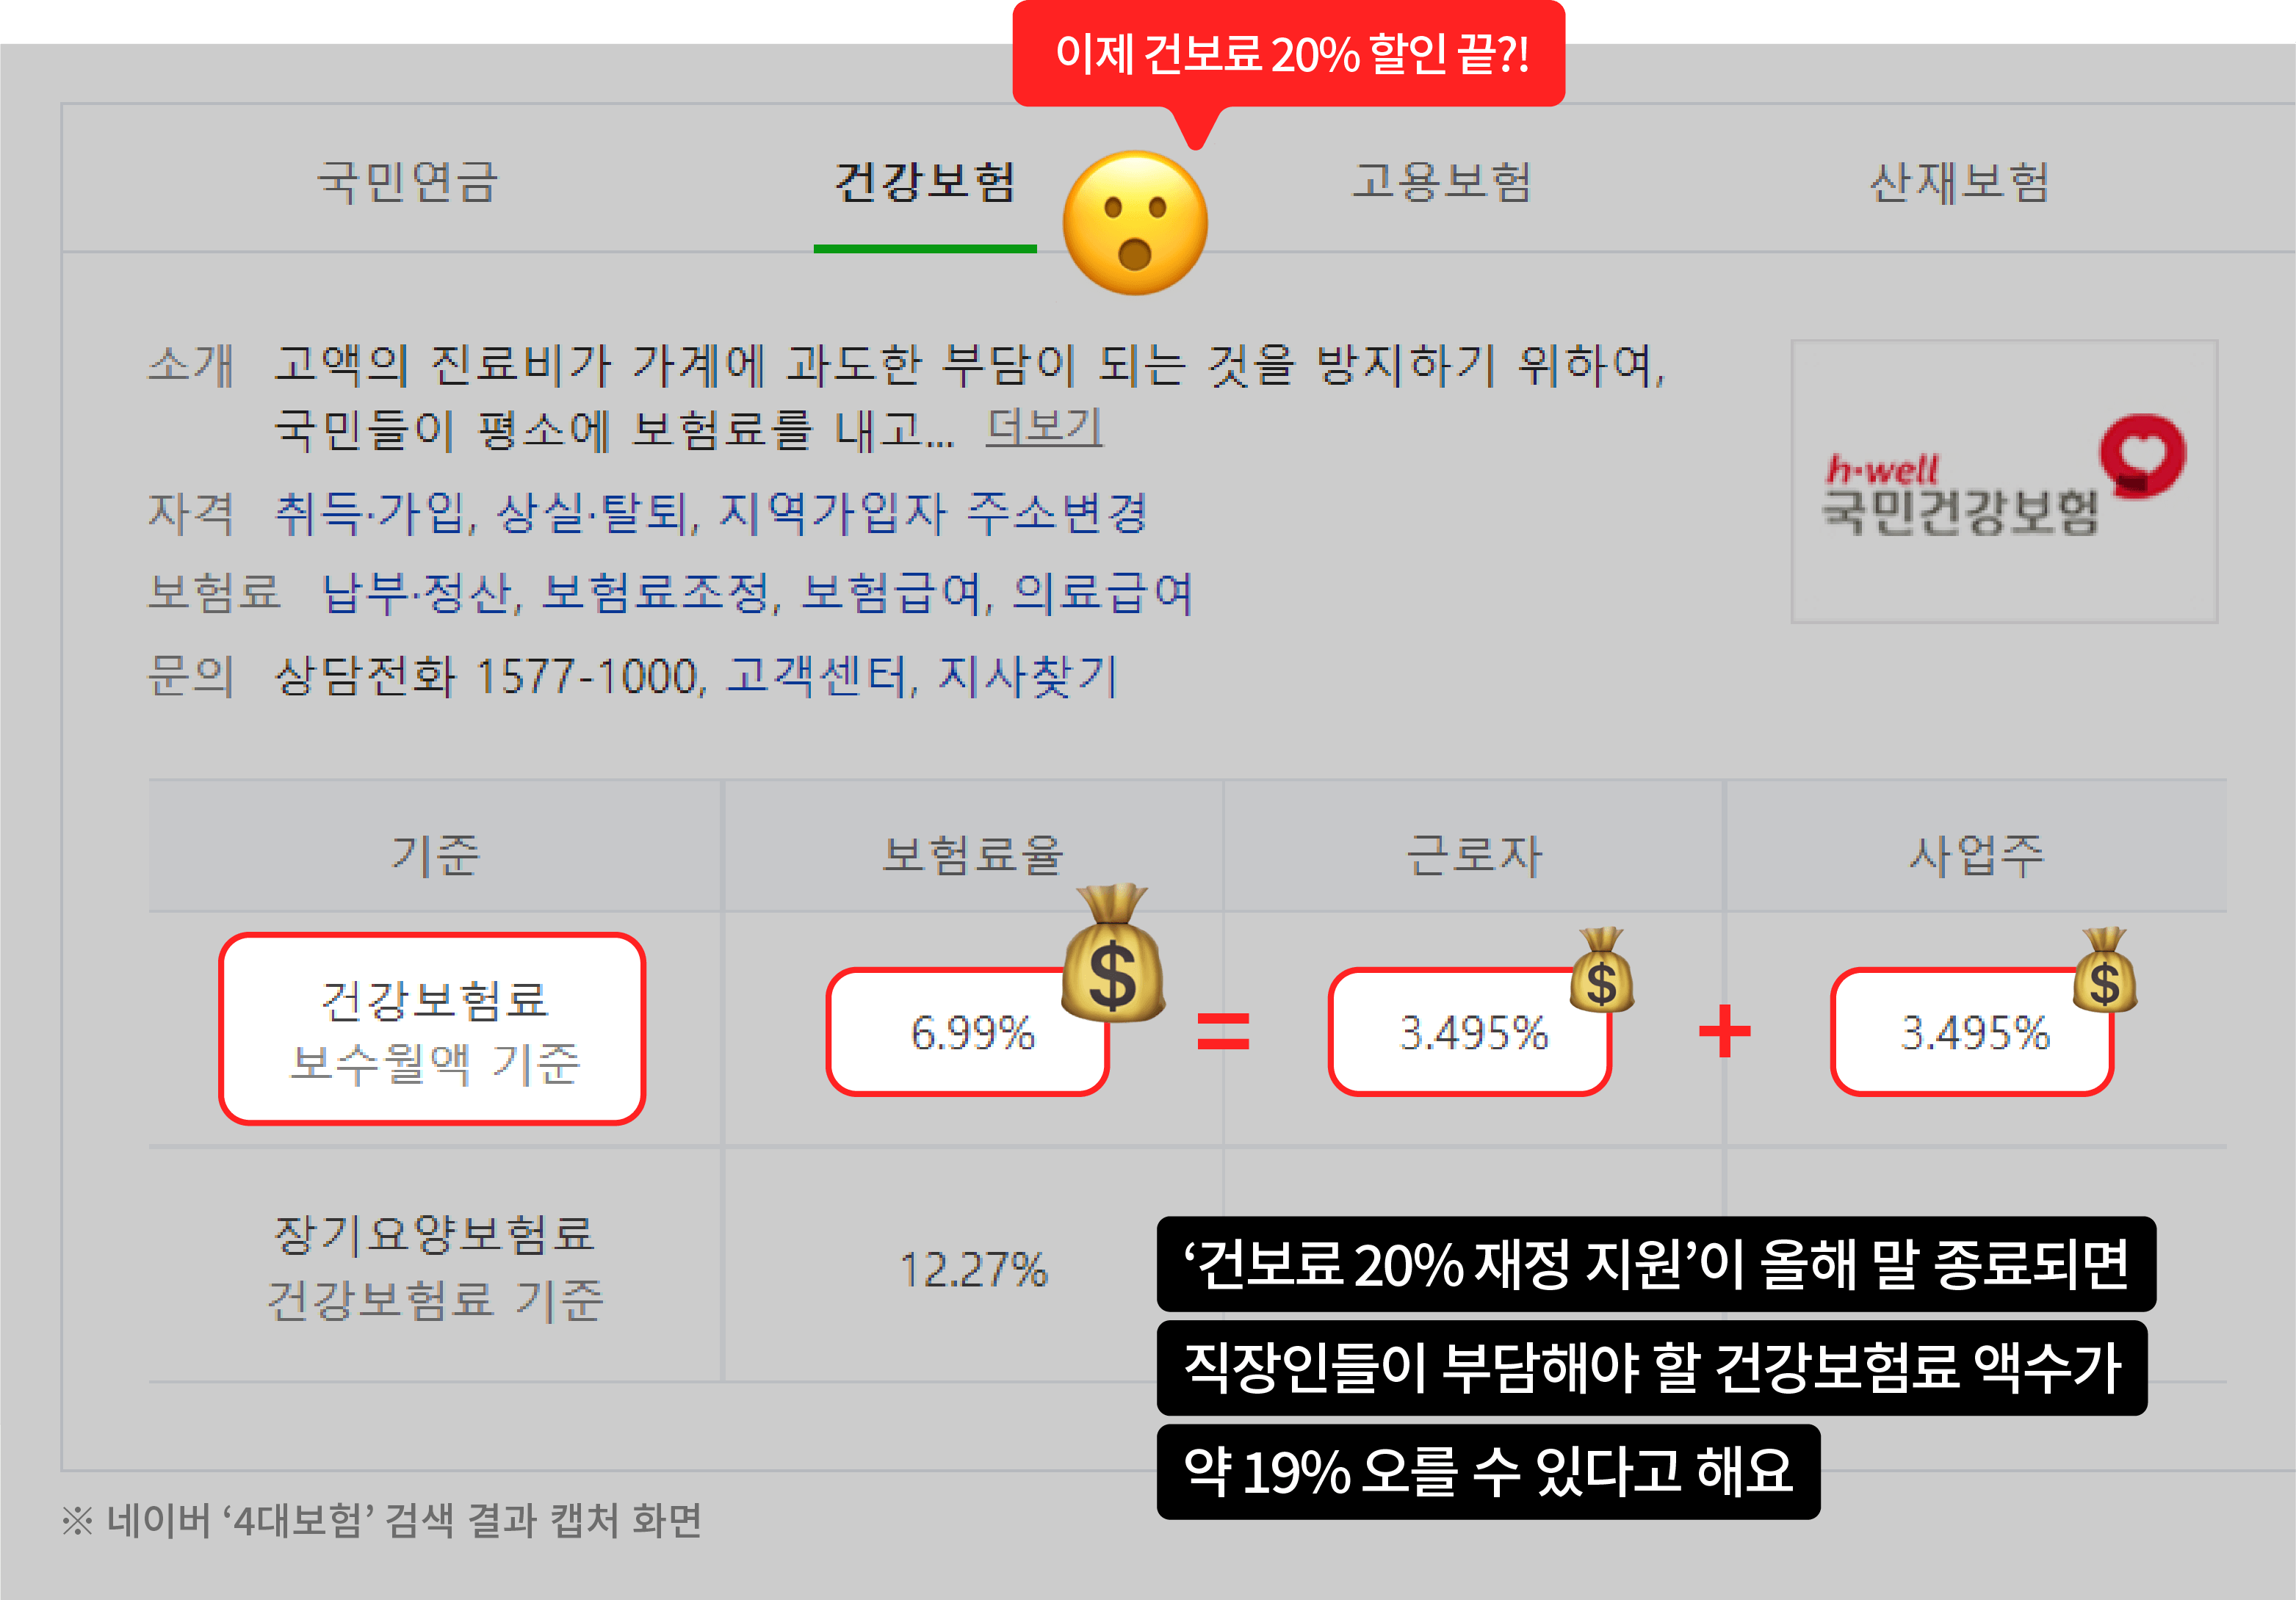Click the red 이제 건보료 20% 할인 끝 bubble
The image size is (2296, 1600).
[1289, 54]
